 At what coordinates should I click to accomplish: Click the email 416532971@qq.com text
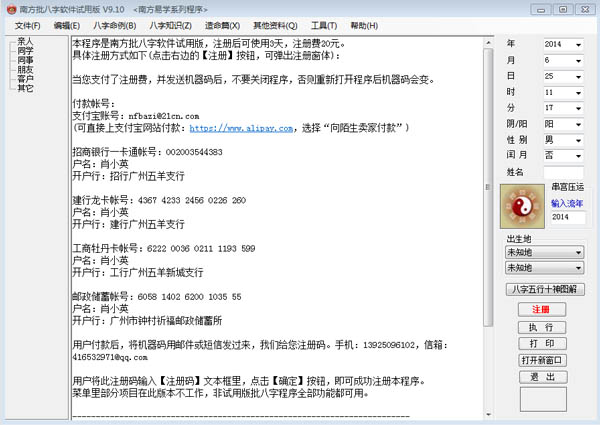110,357
